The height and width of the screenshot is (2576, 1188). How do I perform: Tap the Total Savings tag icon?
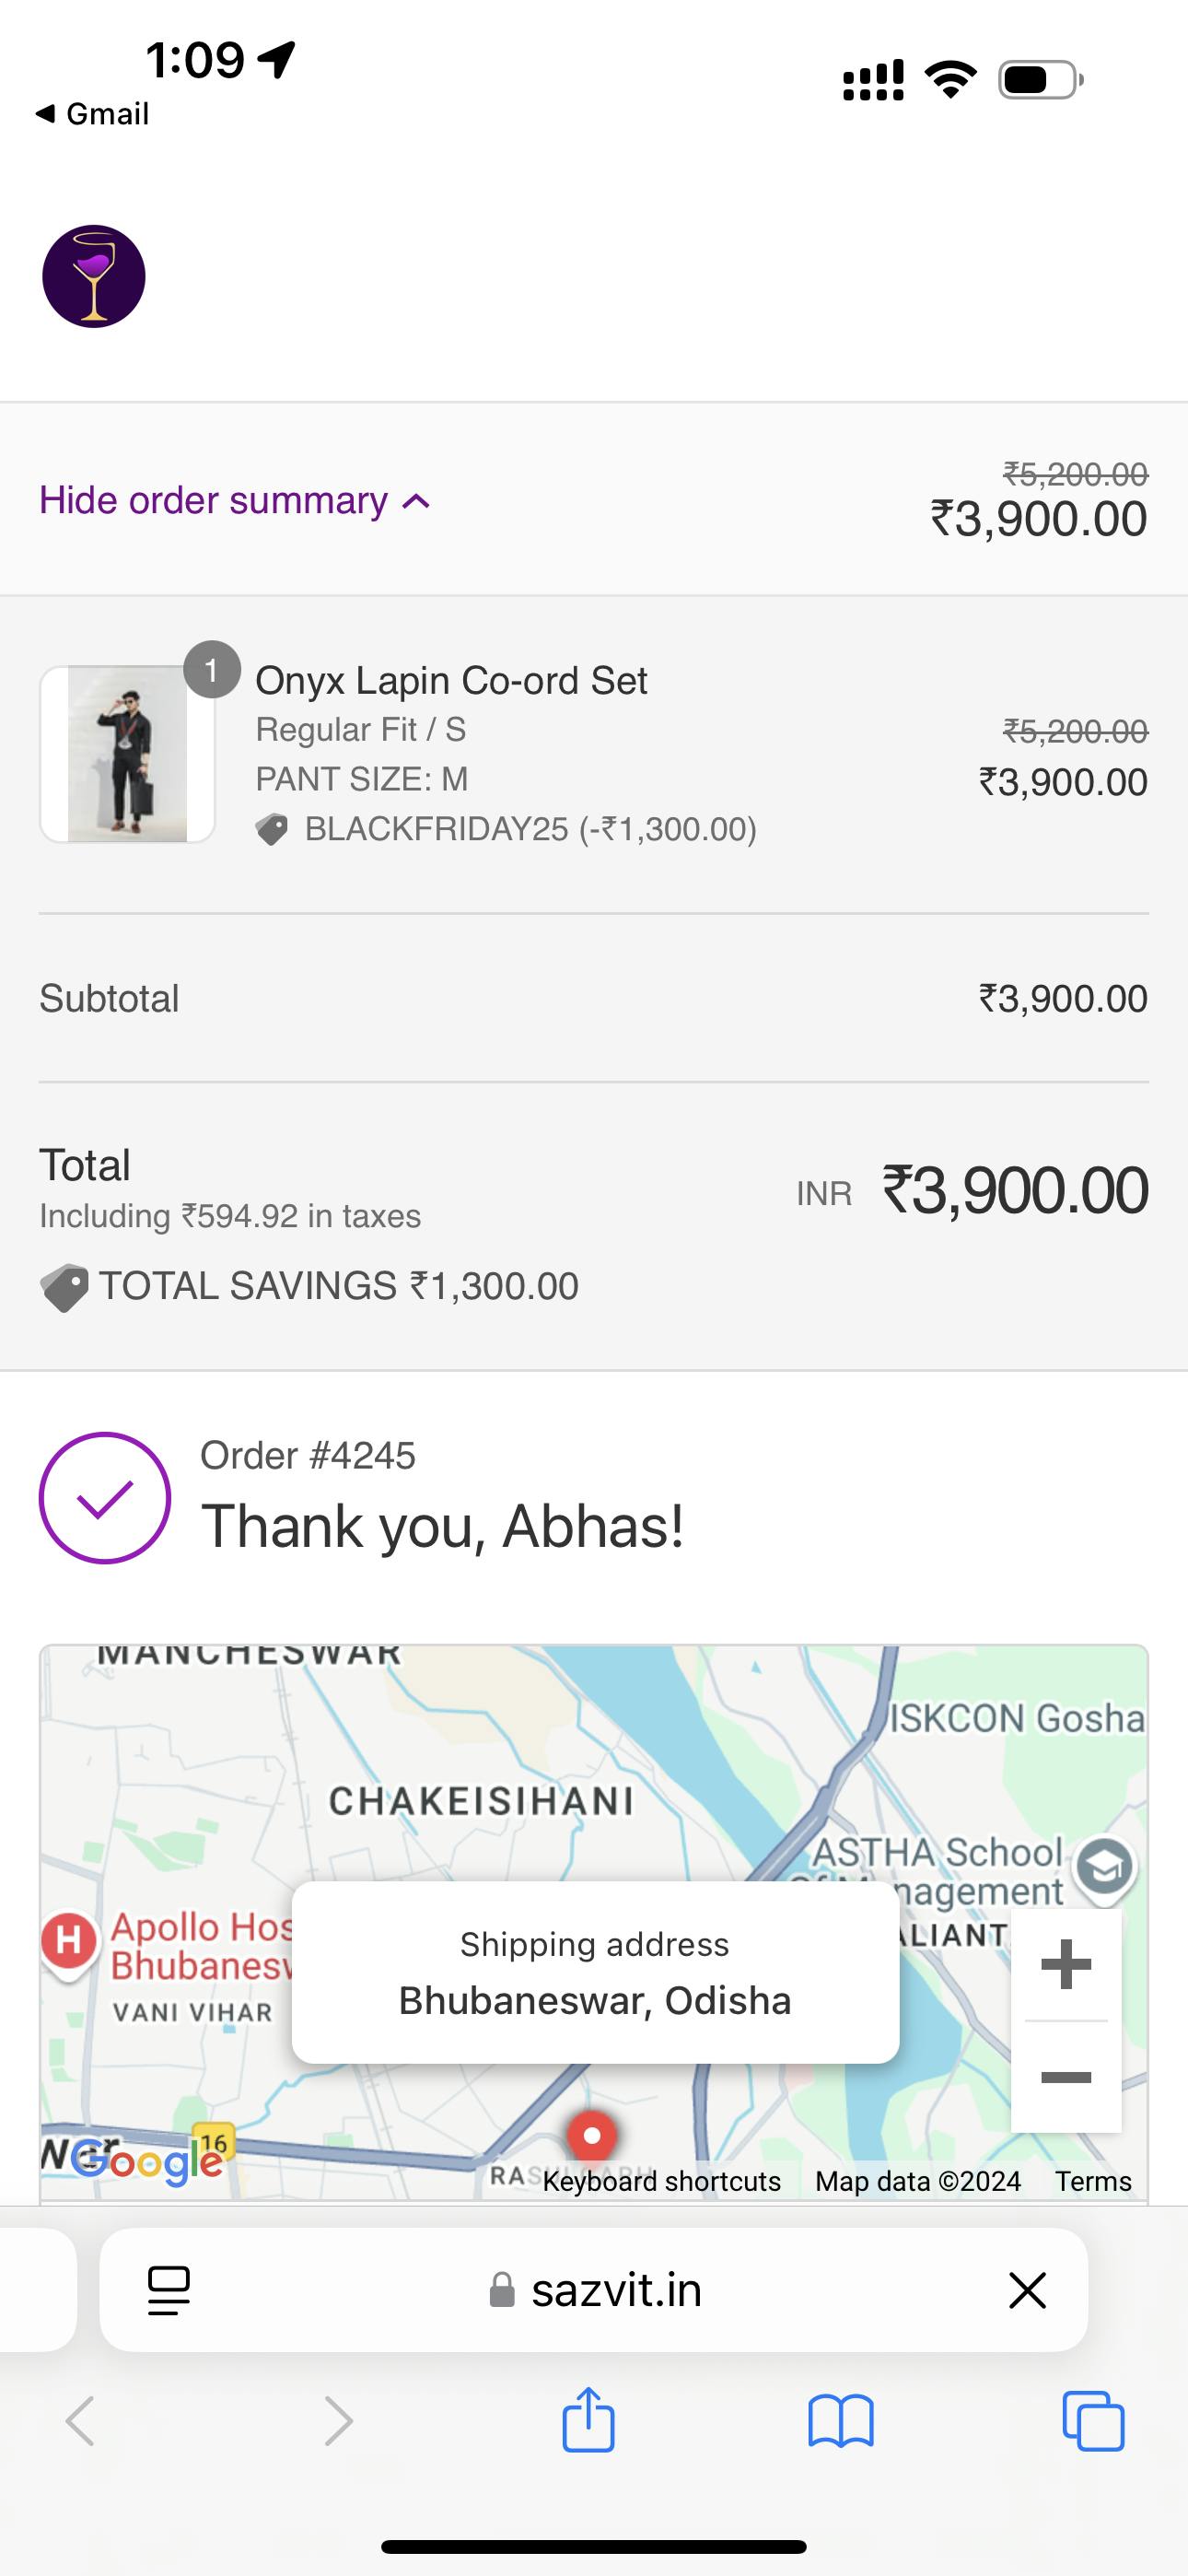click(x=64, y=1288)
